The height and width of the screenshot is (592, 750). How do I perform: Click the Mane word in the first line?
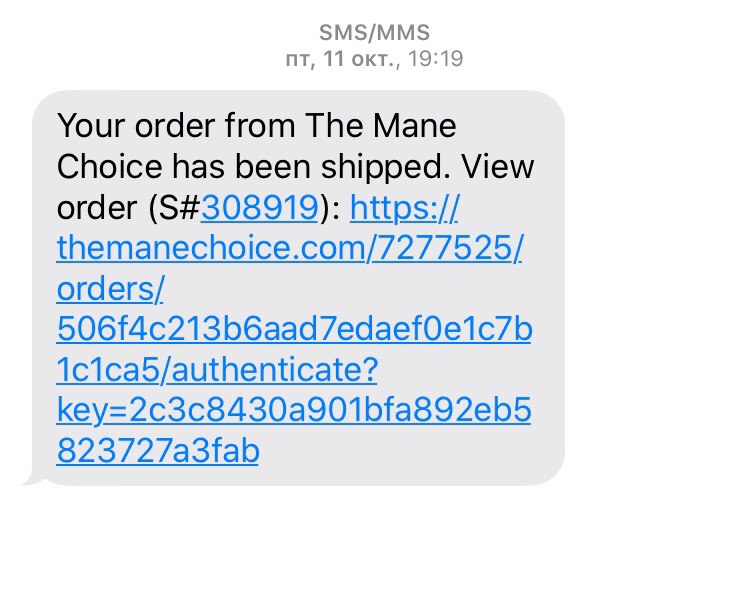[x=415, y=126]
